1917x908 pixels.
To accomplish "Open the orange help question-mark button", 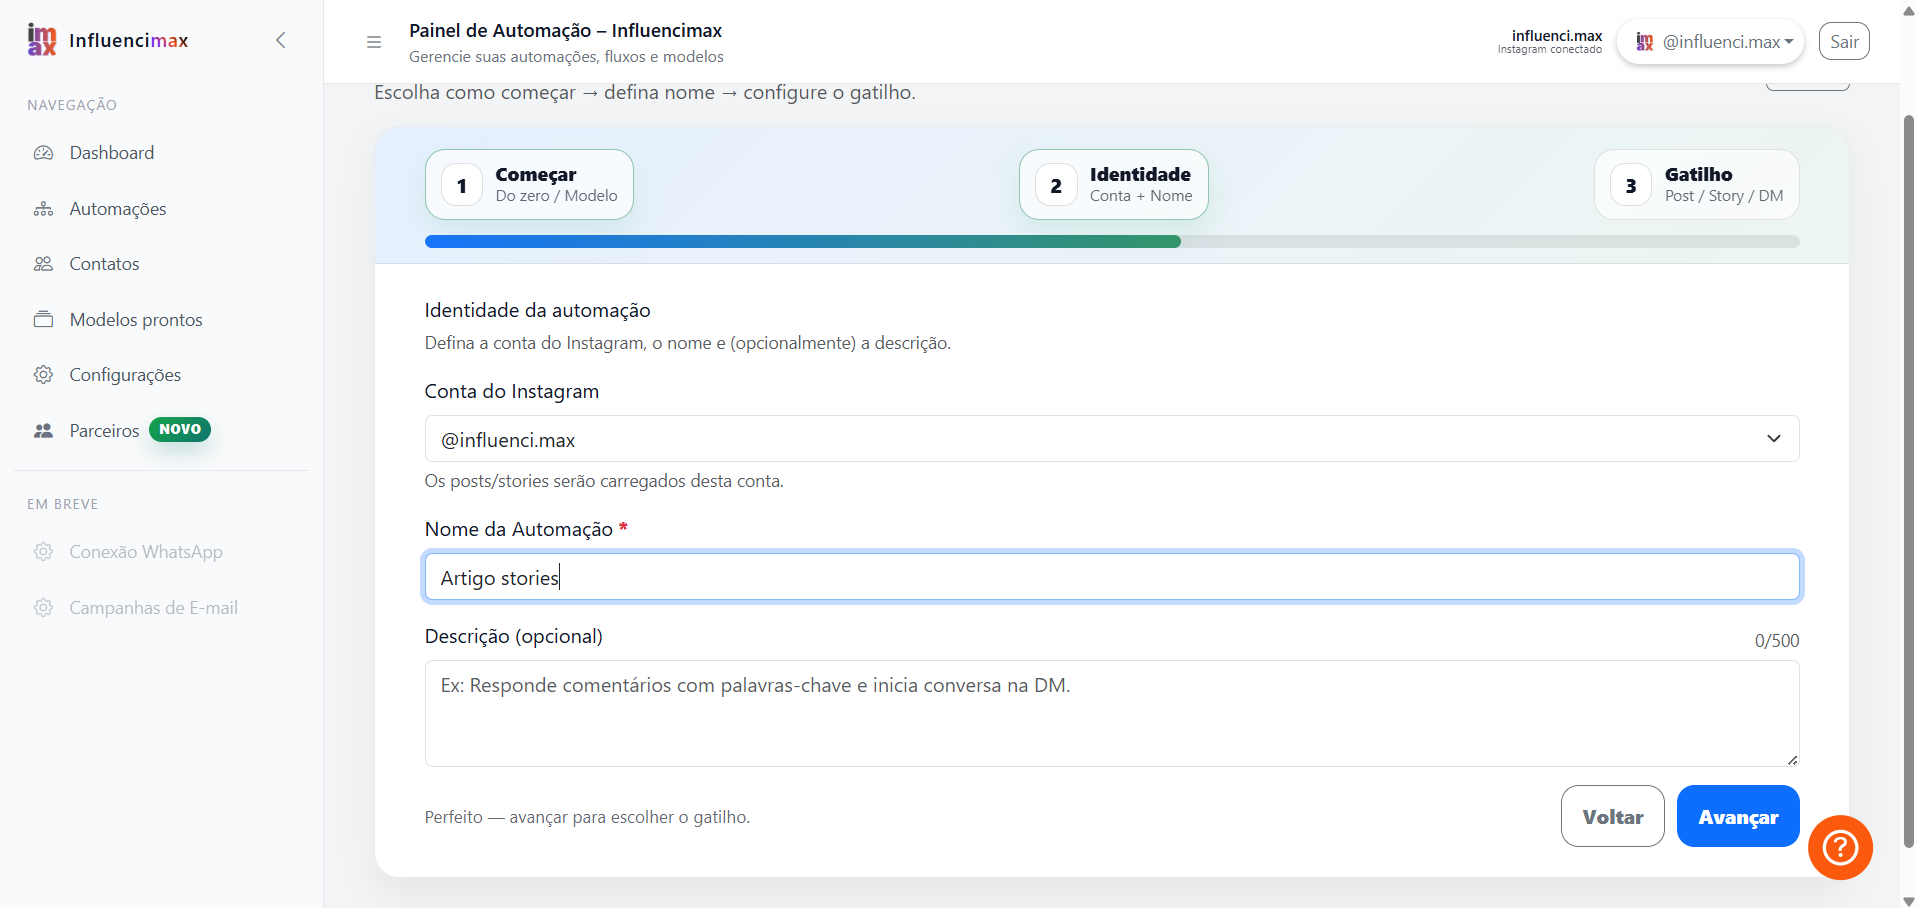I will (1840, 848).
